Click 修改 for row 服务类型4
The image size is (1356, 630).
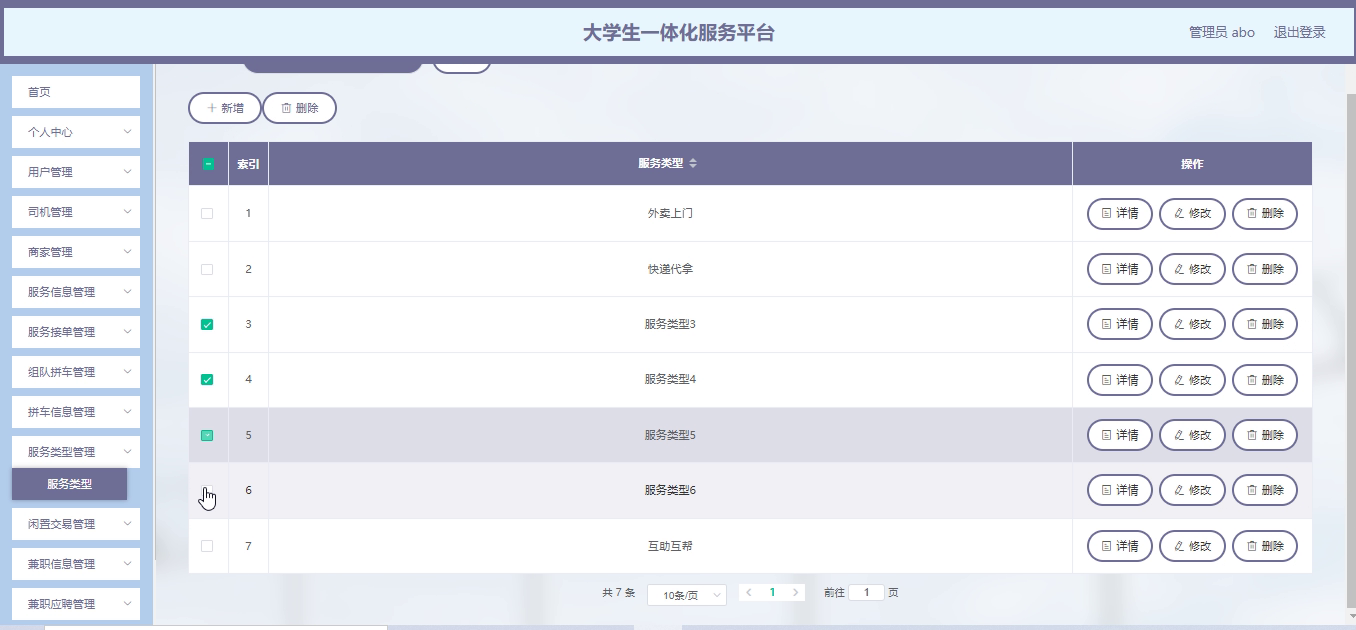pyautogui.click(x=1192, y=380)
